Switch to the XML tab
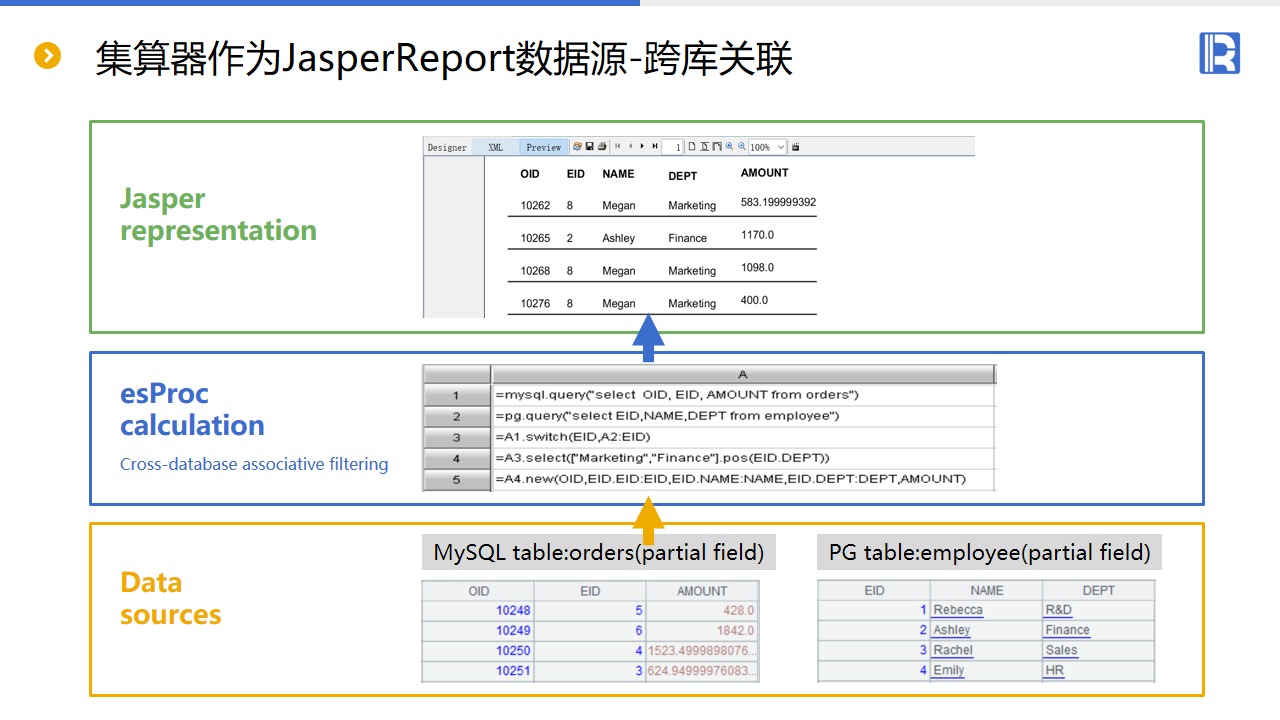This screenshot has width=1280, height=720. pyautogui.click(x=495, y=147)
